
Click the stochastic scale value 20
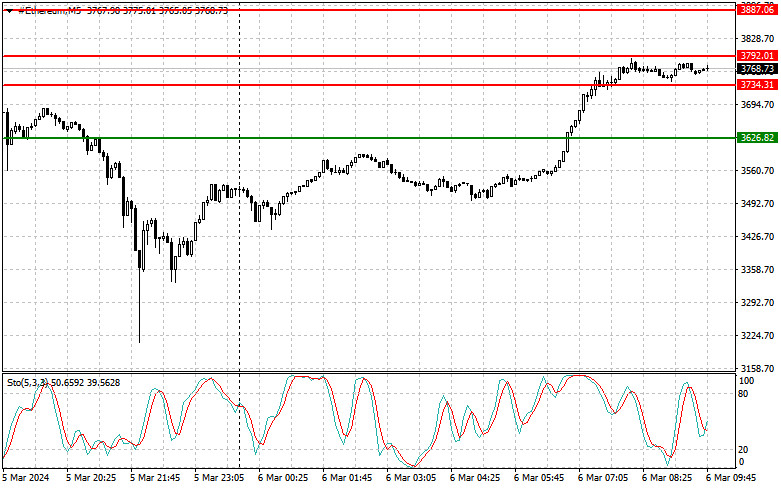743,450
